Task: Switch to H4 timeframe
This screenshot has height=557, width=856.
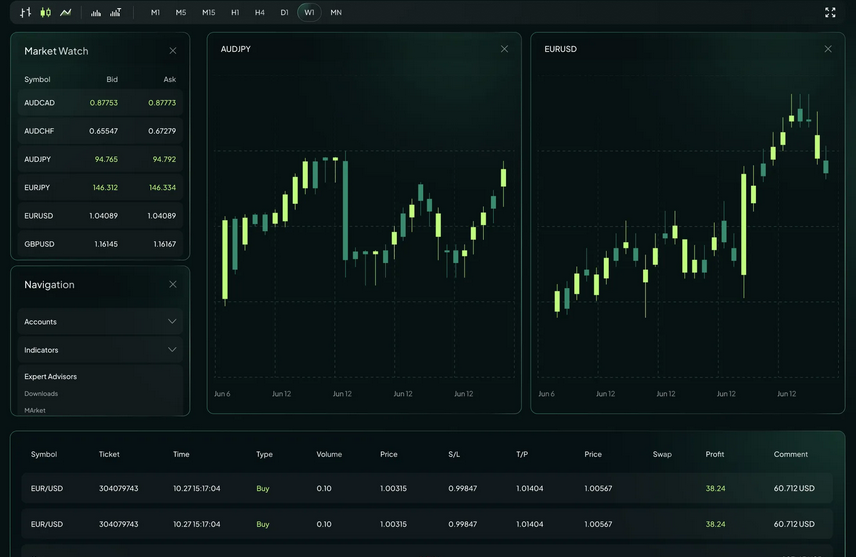Action: [259, 13]
